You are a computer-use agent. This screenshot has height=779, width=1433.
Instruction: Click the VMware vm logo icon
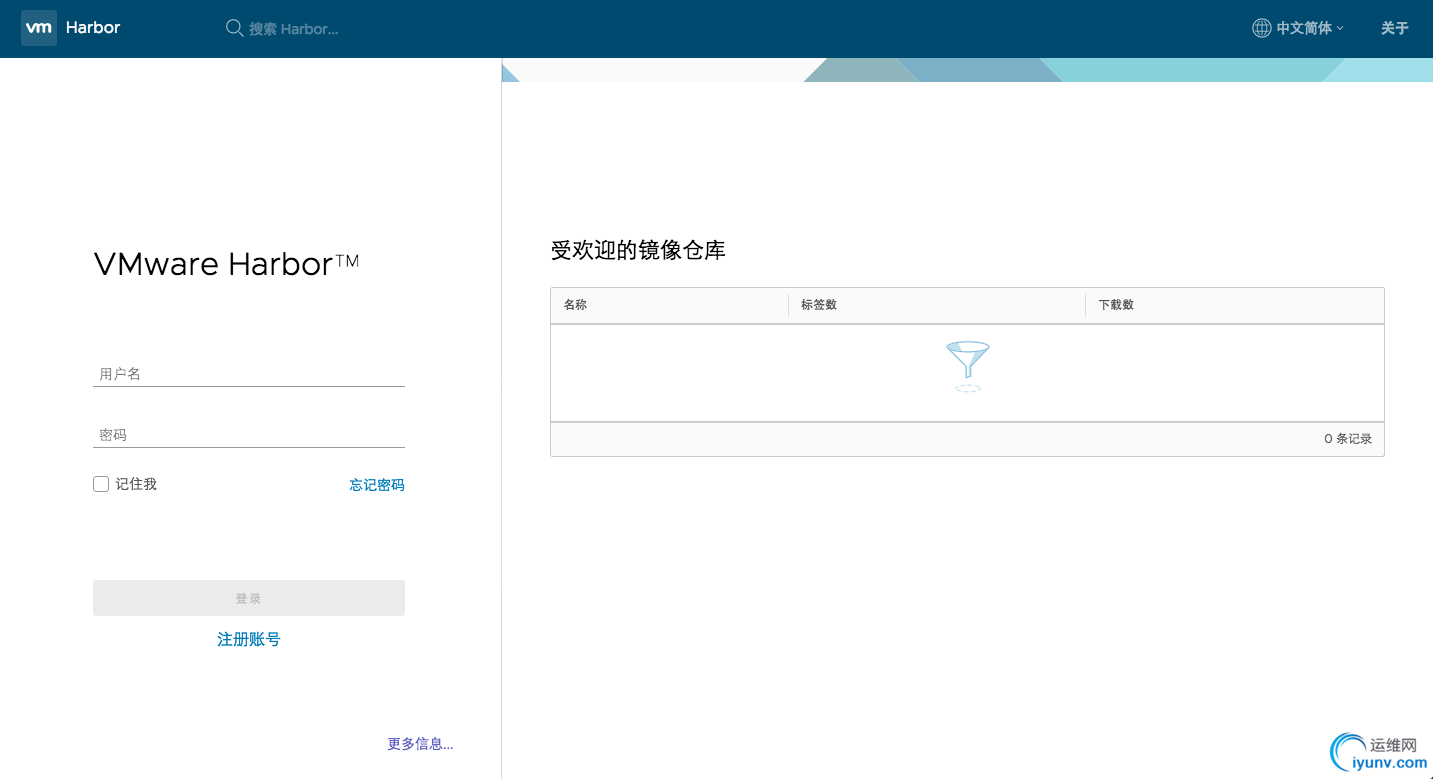pos(39,28)
